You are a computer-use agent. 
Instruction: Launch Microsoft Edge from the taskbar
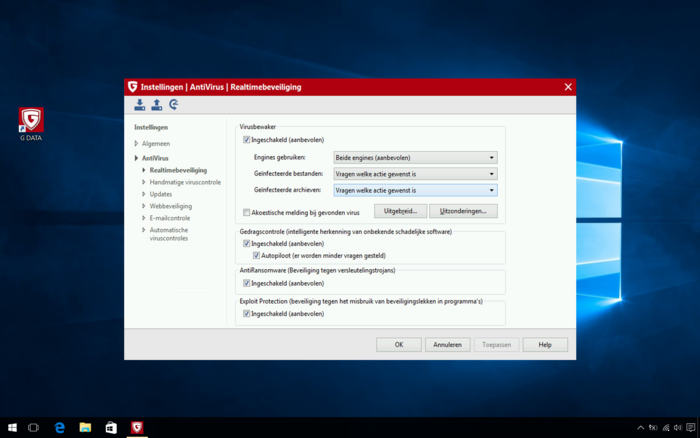tap(59, 427)
